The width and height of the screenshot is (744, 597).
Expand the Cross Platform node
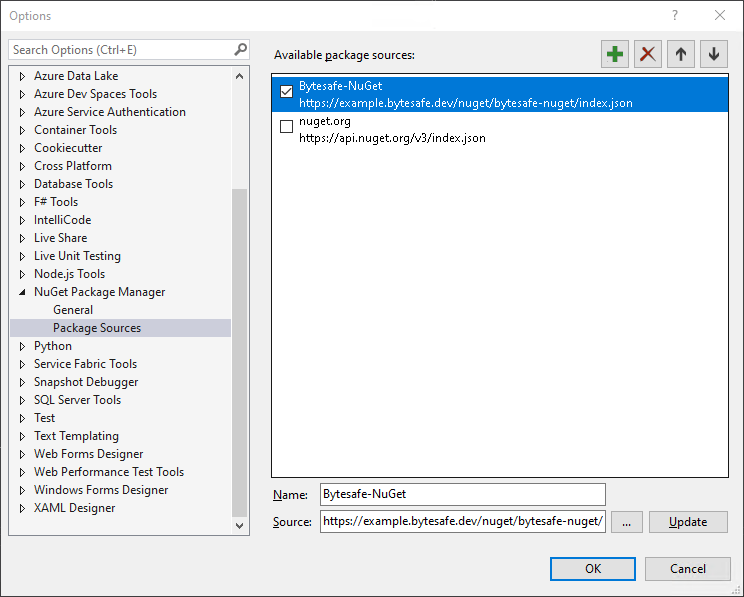click(x=22, y=166)
